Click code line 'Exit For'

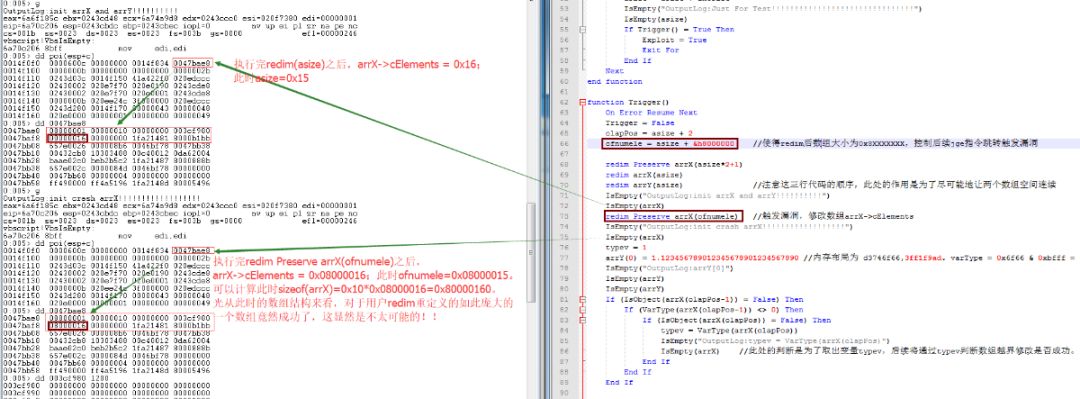(660, 50)
